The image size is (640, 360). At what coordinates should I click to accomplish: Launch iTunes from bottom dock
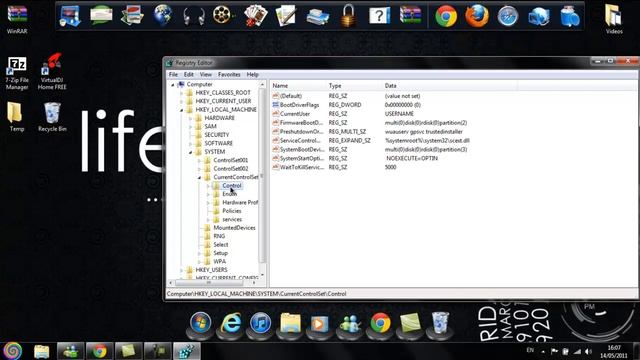point(260,323)
